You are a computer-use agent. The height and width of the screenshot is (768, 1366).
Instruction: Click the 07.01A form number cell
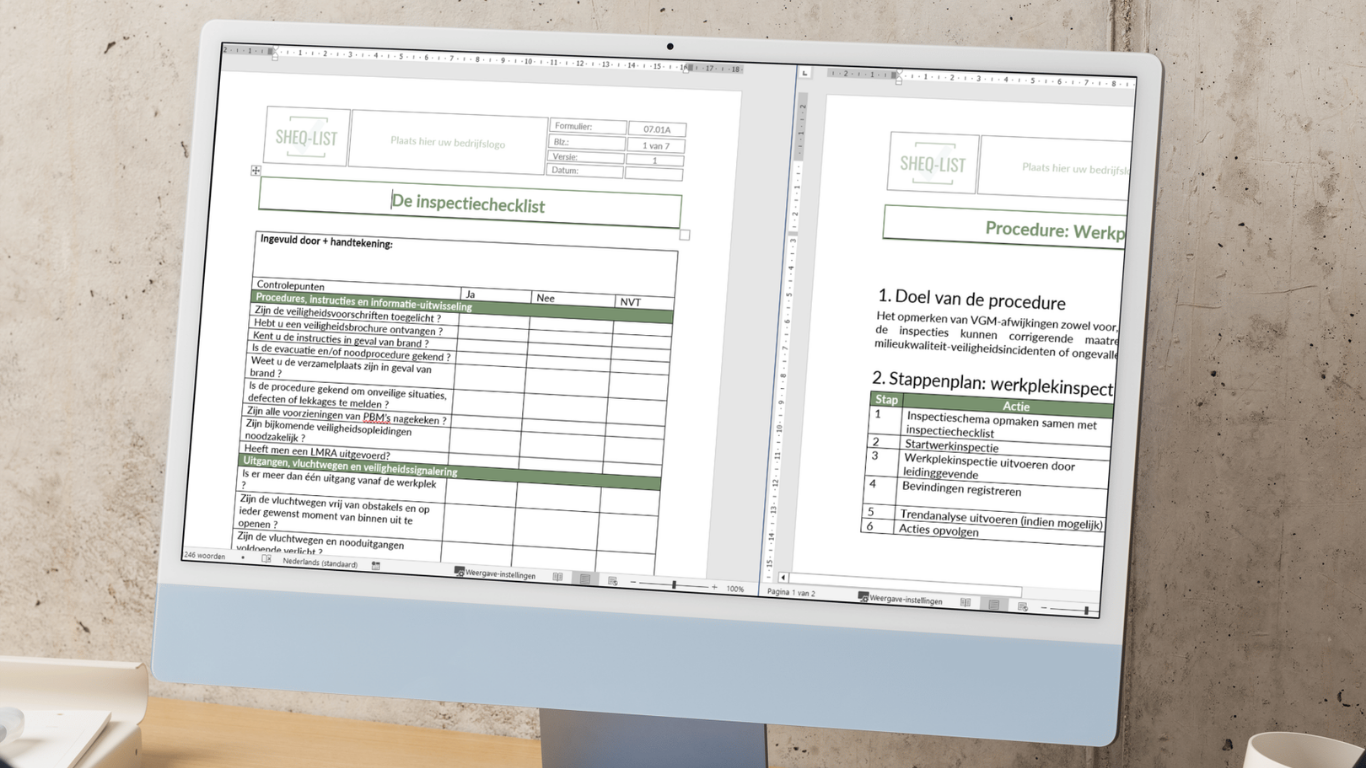[x=657, y=129]
